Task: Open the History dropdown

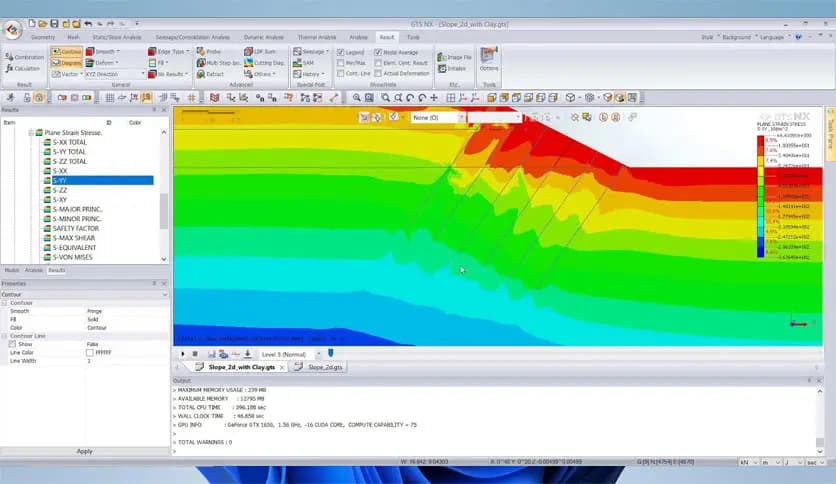Action: pos(309,74)
